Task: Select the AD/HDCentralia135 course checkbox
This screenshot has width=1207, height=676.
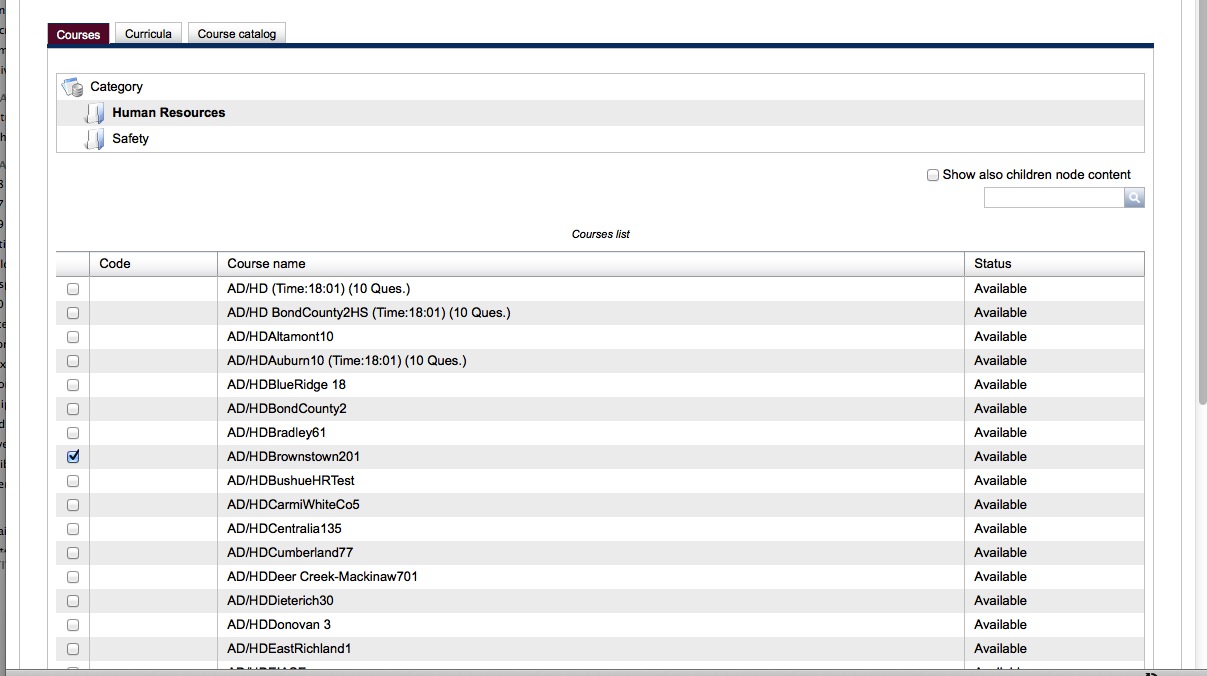Action: pyautogui.click(x=73, y=529)
